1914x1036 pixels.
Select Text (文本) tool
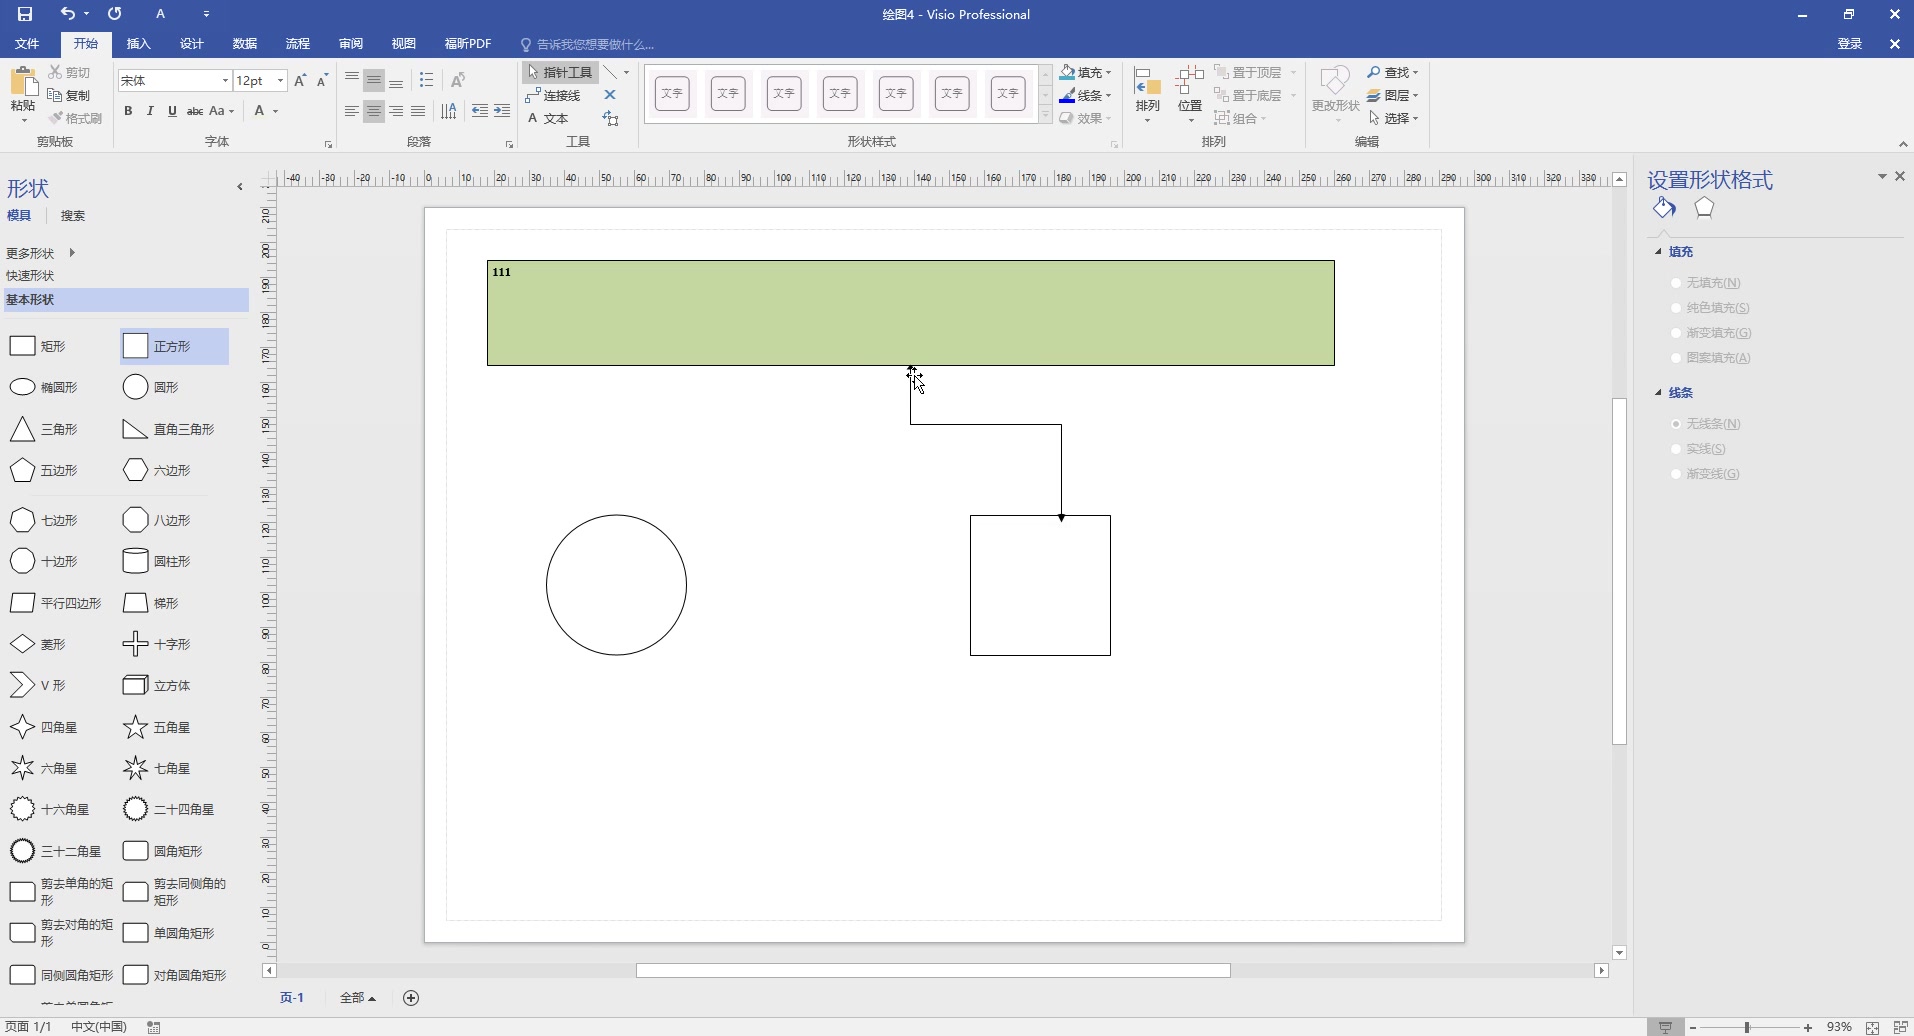548,118
